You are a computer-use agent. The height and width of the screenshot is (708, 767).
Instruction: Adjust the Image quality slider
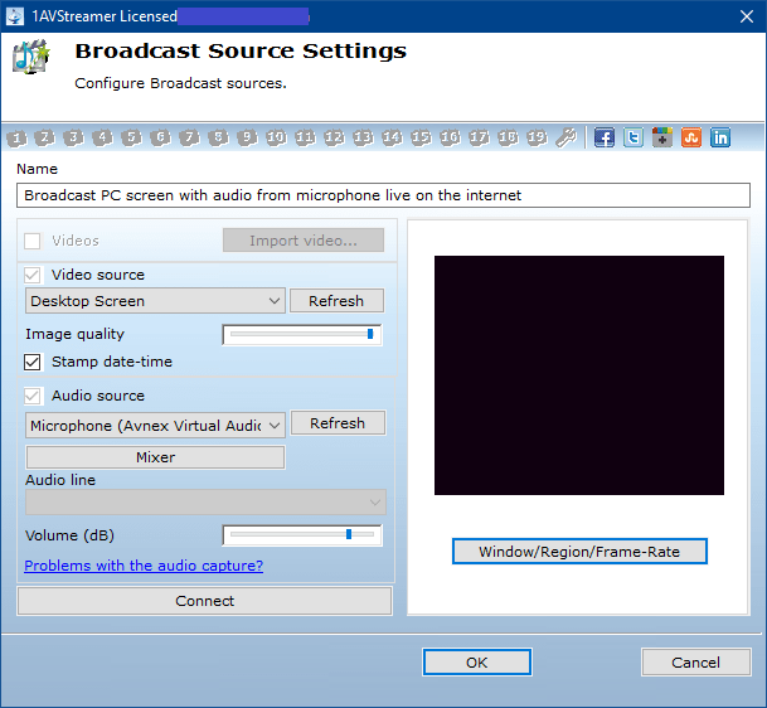pyautogui.click(x=302, y=334)
